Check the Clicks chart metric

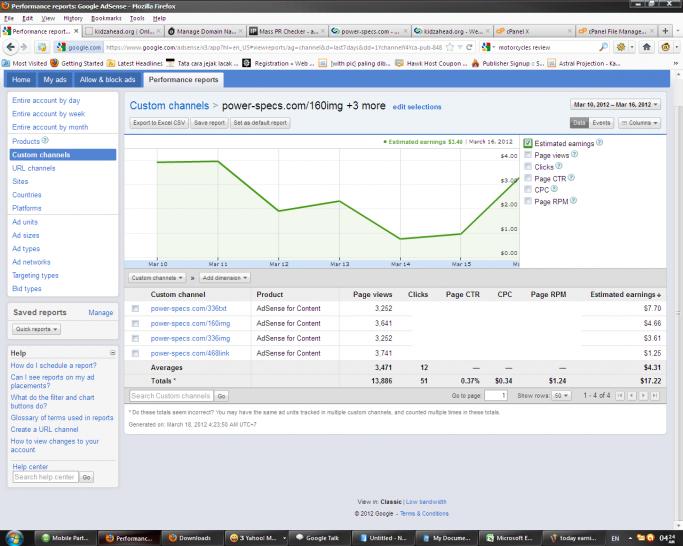click(528, 166)
